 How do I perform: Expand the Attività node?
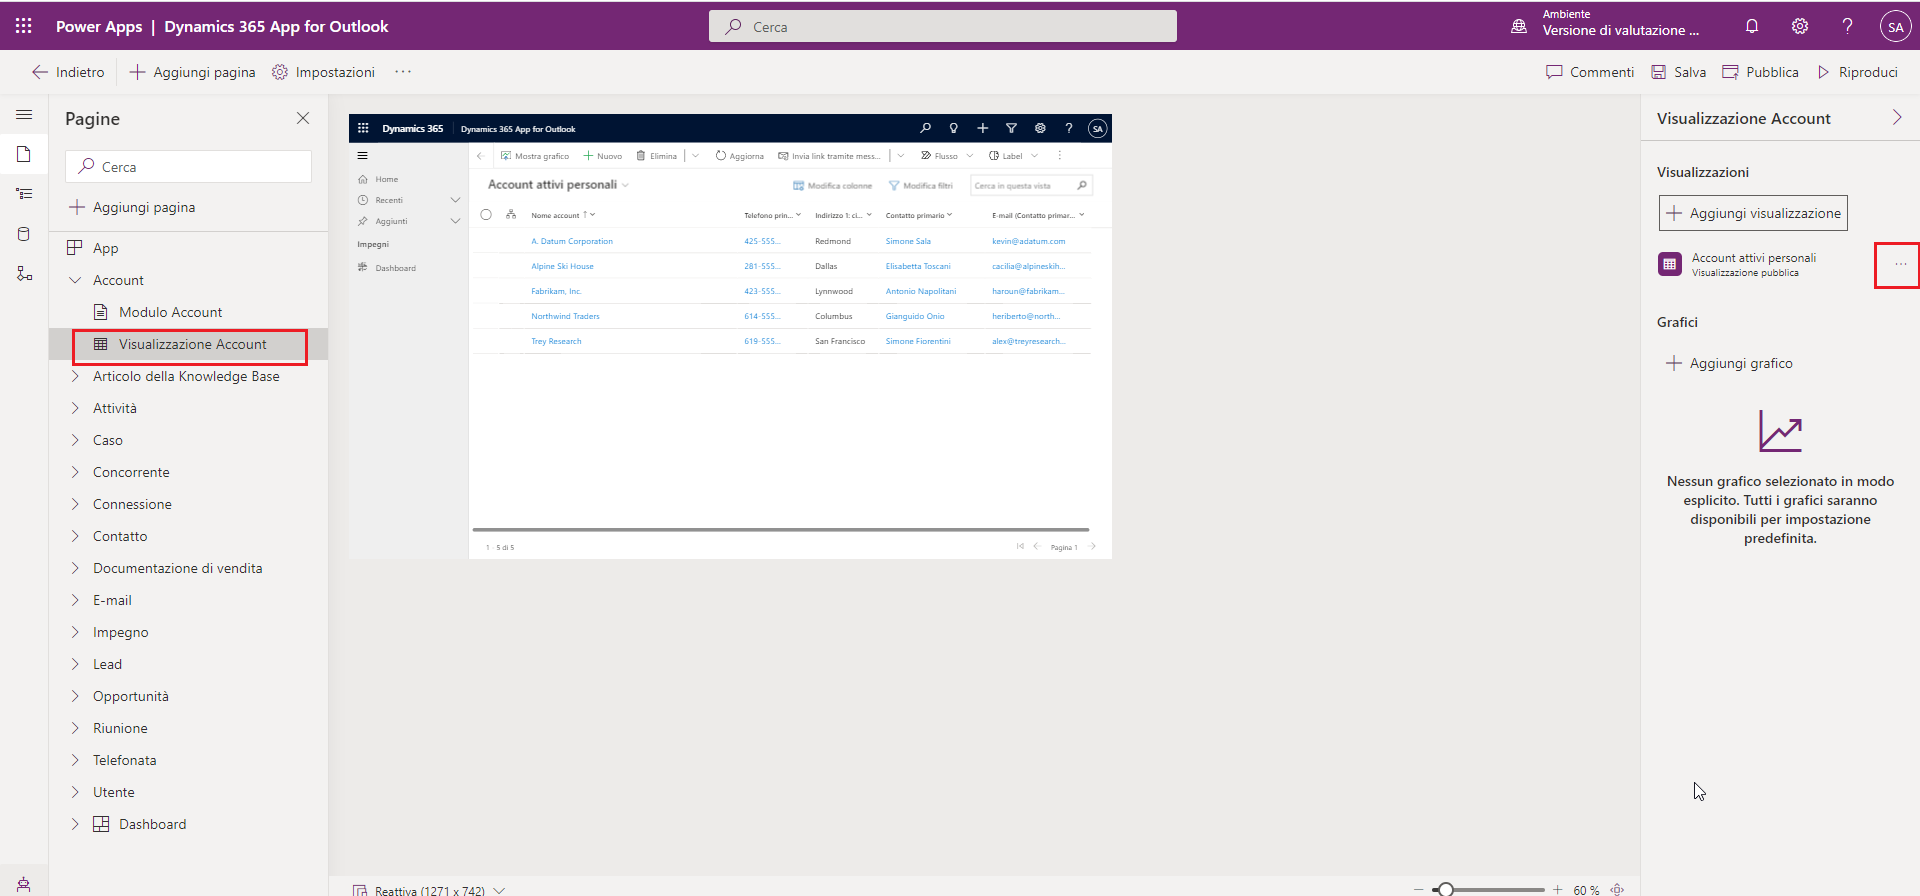tap(75, 408)
